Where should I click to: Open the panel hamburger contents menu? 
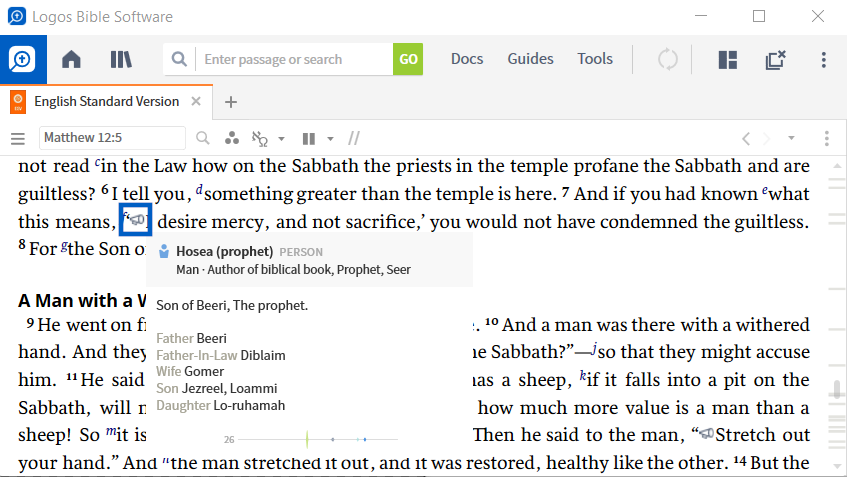tap(18, 139)
